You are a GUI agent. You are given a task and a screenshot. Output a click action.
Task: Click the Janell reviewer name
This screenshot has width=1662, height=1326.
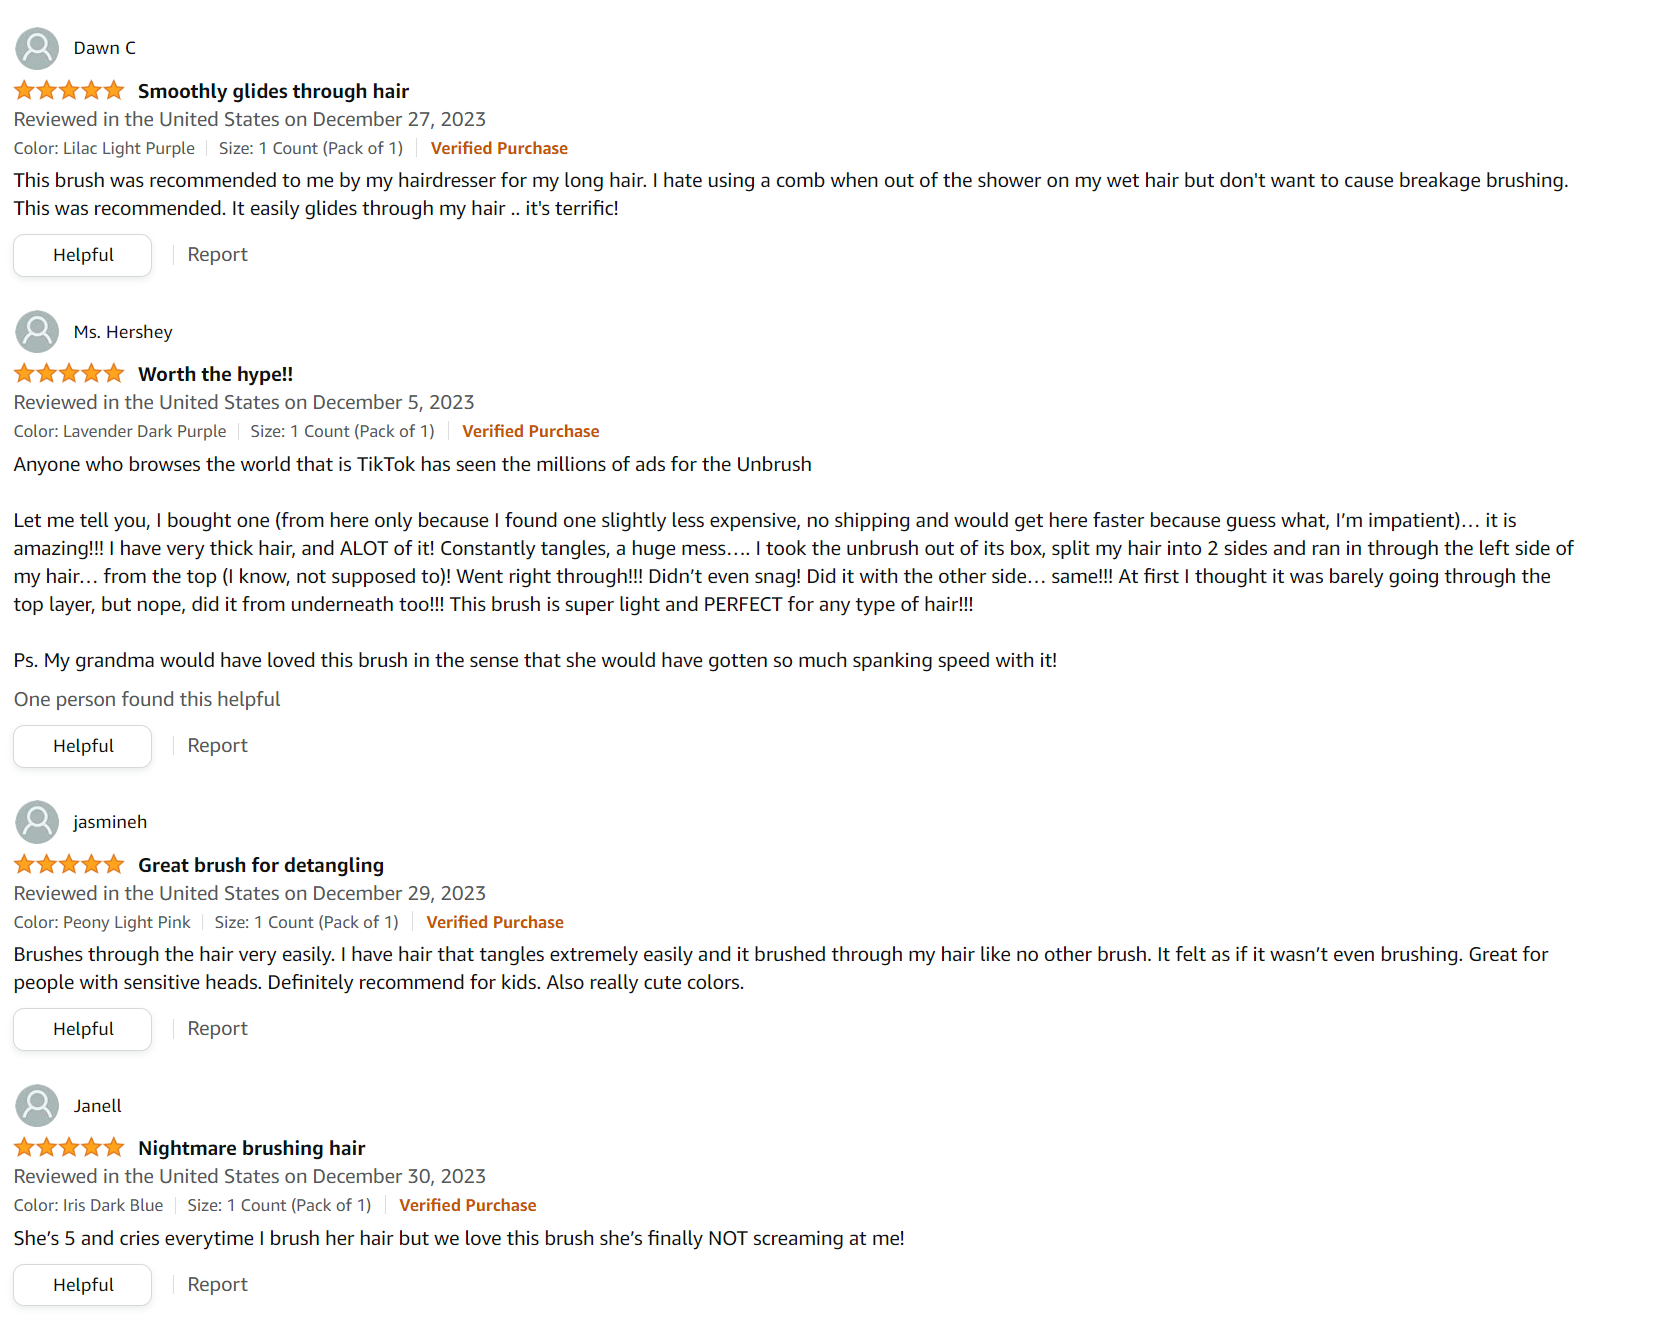(x=97, y=1106)
